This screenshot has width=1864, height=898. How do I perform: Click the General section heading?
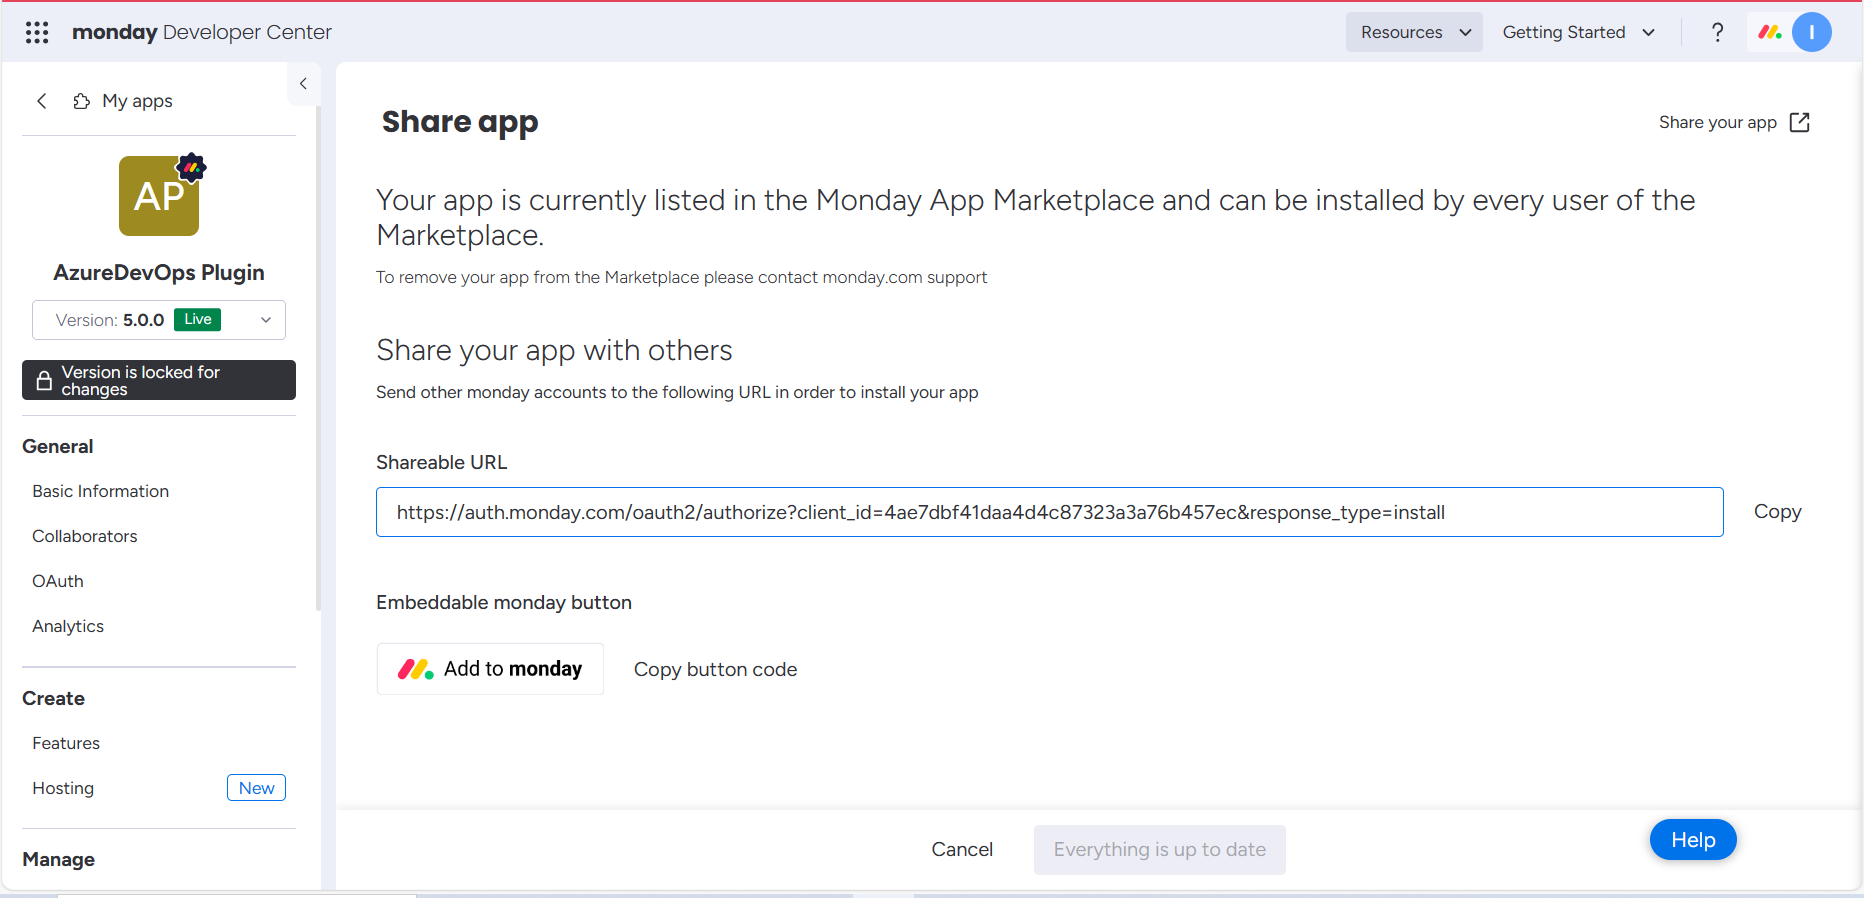(58, 446)
